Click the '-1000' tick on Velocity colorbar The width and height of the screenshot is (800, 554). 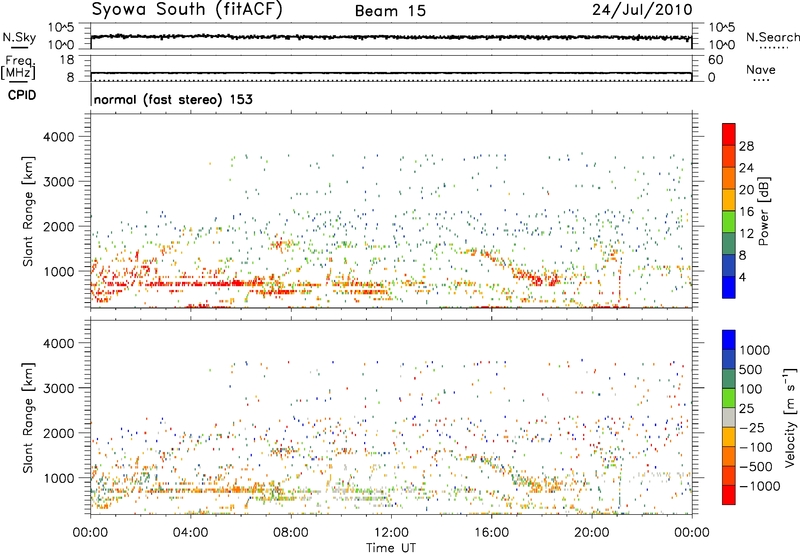point(759,486)
